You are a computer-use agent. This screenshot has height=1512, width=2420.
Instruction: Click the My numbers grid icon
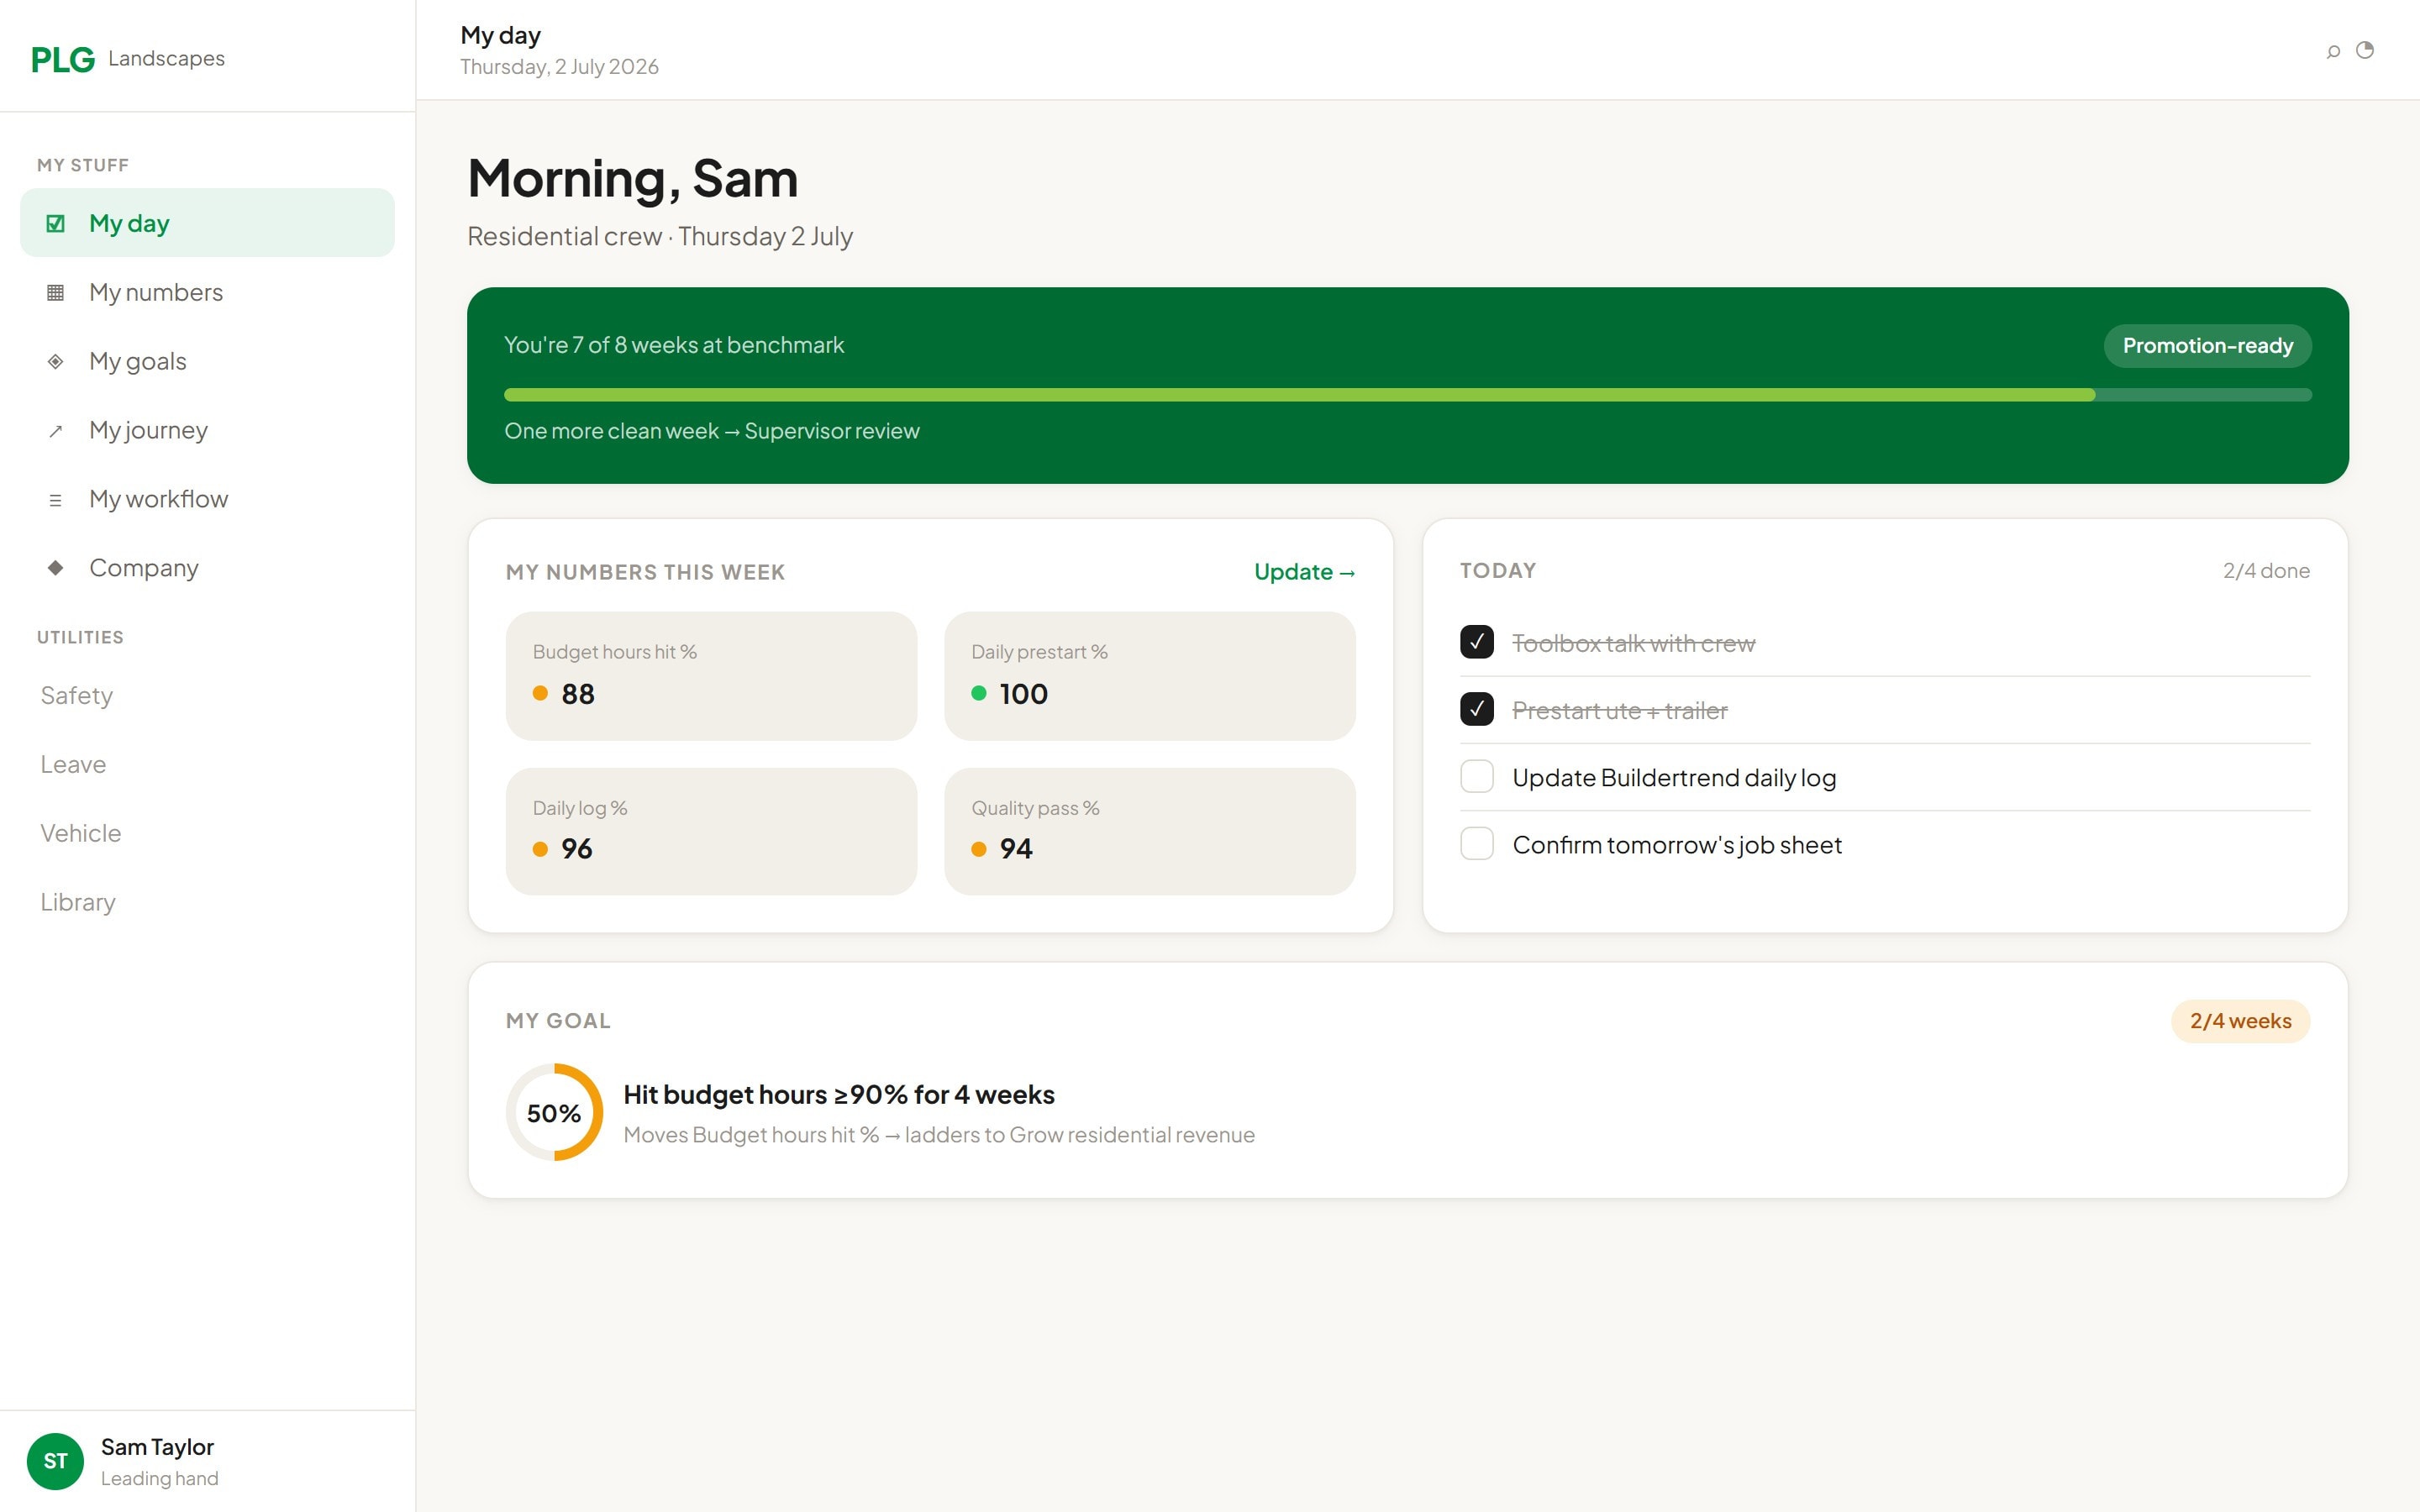click(x=56, y=292)
